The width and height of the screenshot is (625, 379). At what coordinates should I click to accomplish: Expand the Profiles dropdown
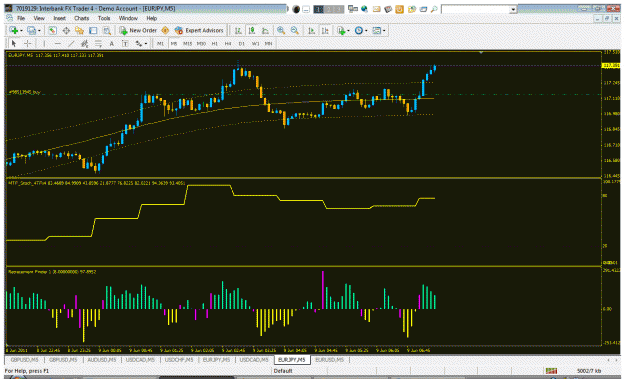(39, 31)
